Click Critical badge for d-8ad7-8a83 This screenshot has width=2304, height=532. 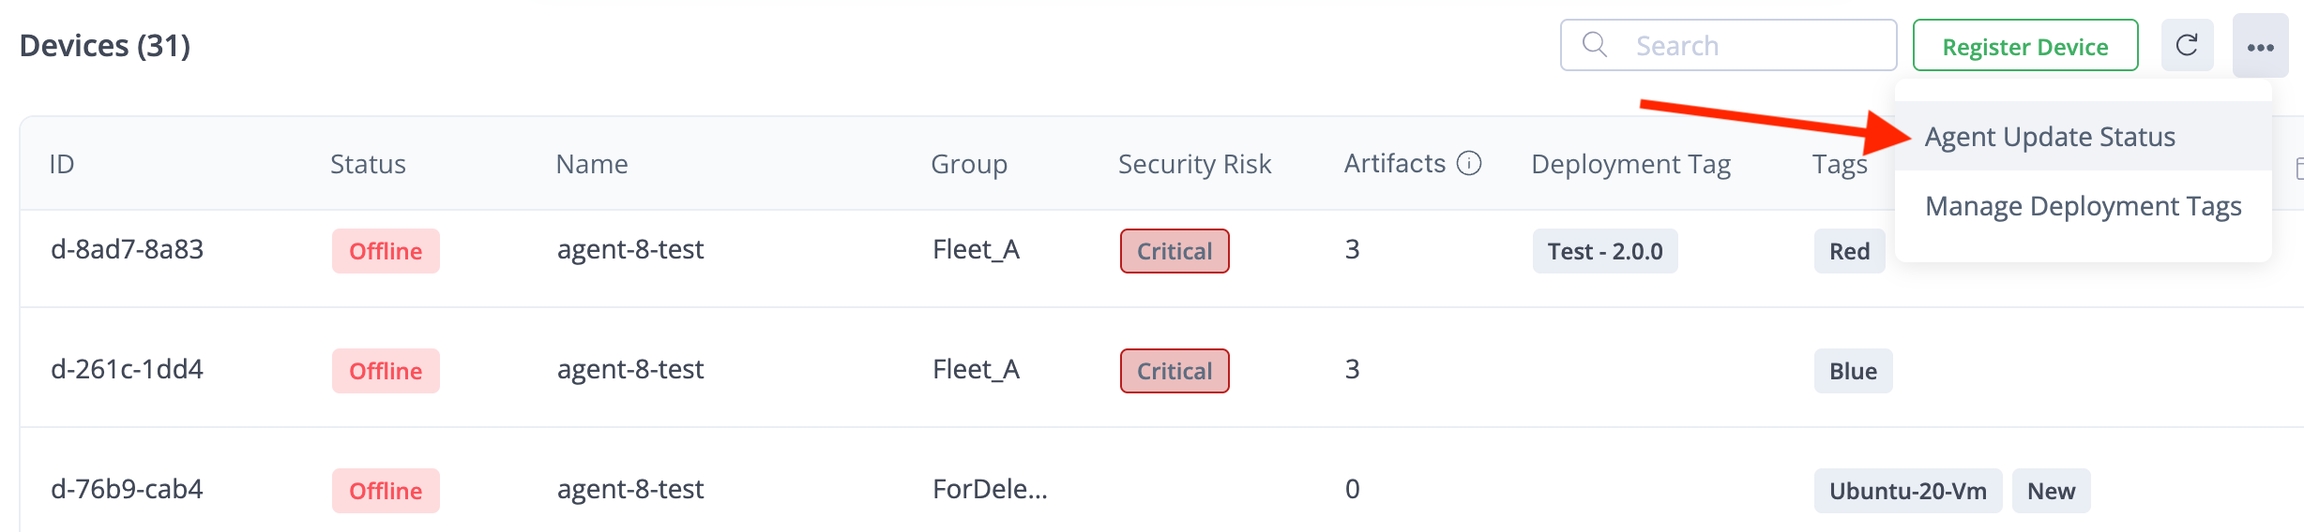tap(1174, 251)
